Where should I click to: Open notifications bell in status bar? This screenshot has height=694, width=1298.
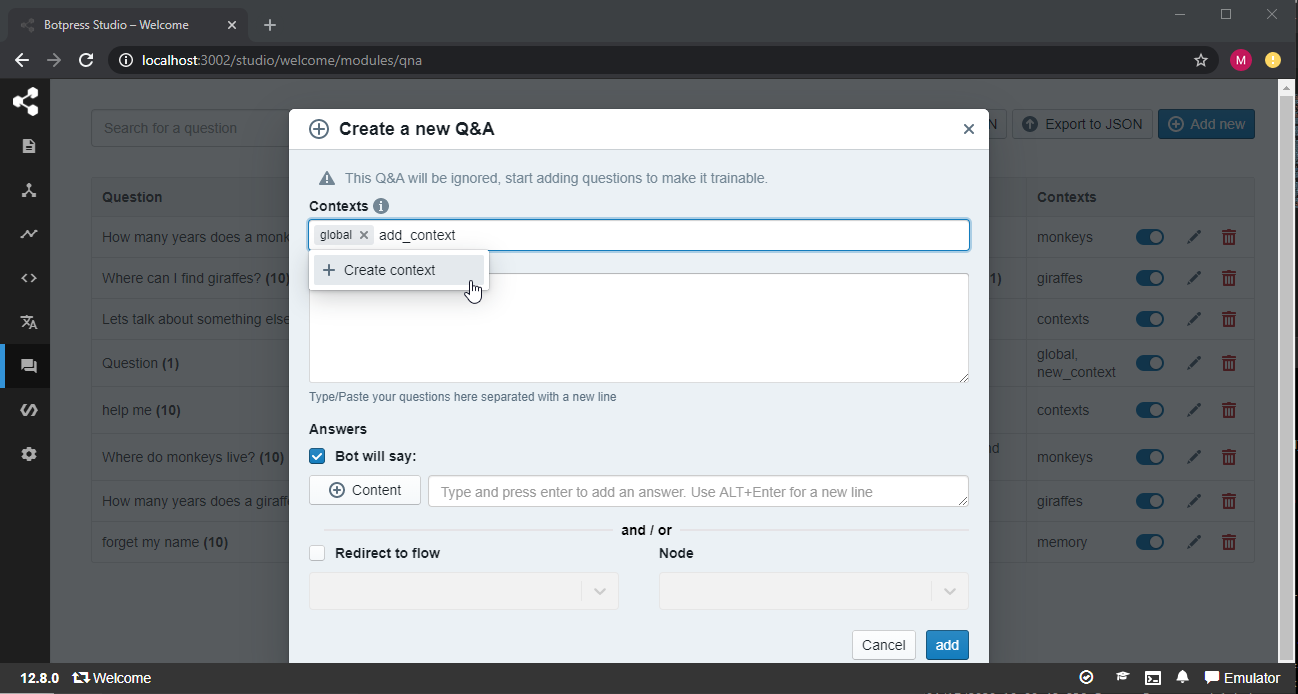pyautogui.click(x=1182, y=678)
